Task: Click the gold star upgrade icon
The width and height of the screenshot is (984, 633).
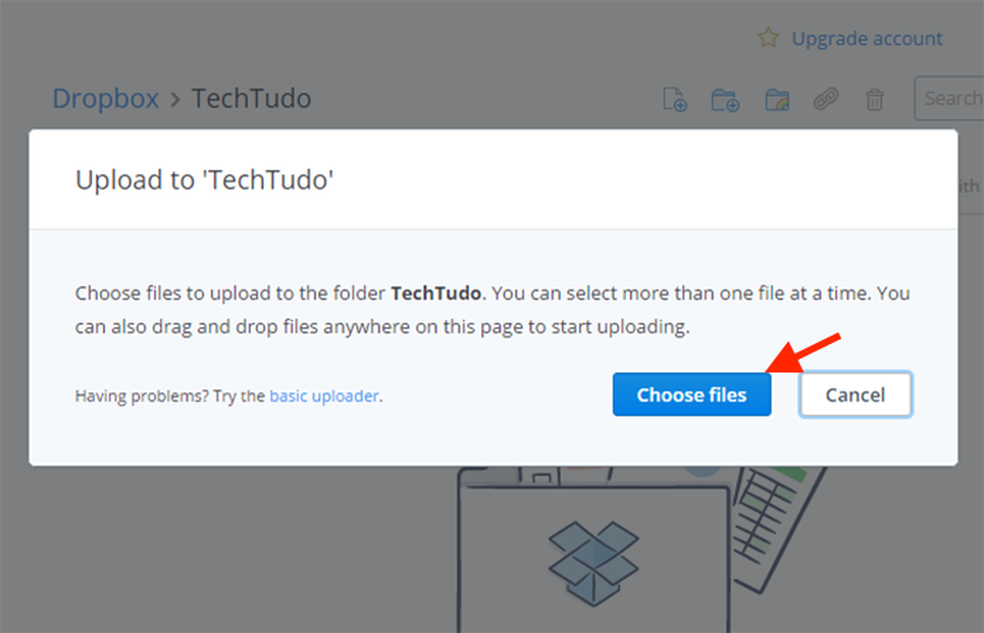Action: pos(768,38)
